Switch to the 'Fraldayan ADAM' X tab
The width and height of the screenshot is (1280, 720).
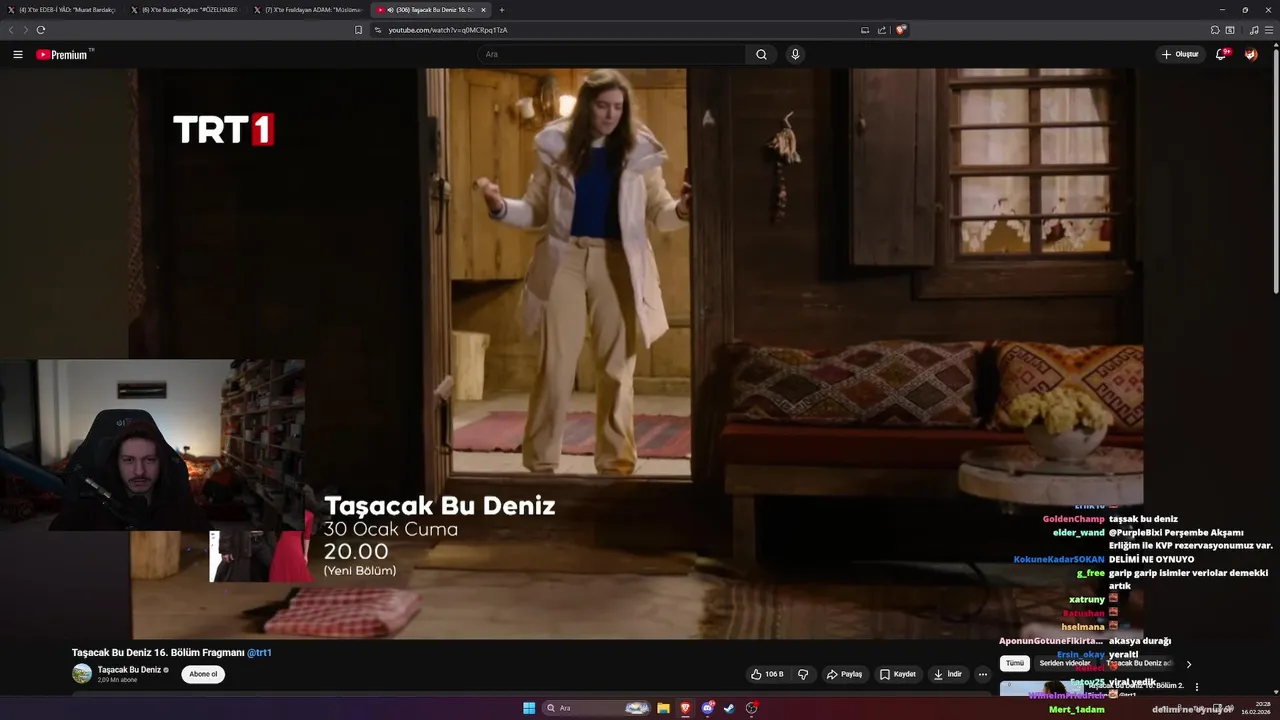pos(307,9)
